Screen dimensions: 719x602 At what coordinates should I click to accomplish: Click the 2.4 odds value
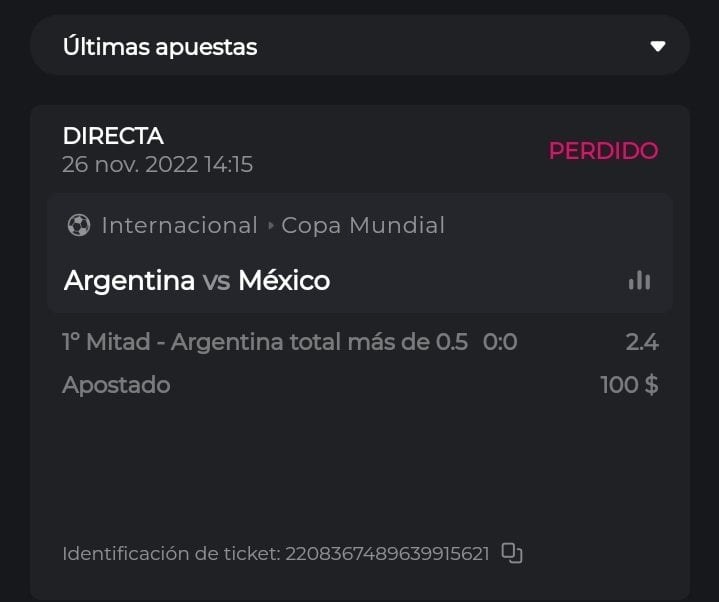642,342
